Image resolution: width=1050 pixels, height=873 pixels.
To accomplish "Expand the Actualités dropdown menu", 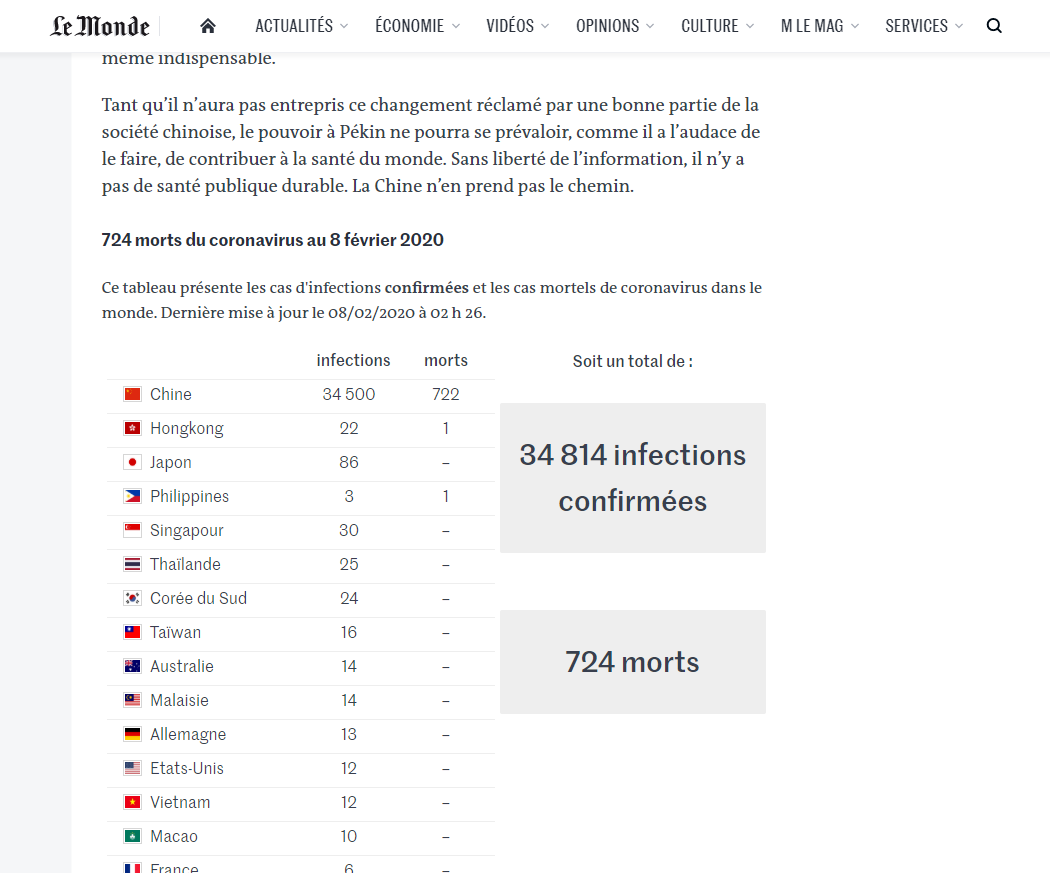I will point(301,26).
